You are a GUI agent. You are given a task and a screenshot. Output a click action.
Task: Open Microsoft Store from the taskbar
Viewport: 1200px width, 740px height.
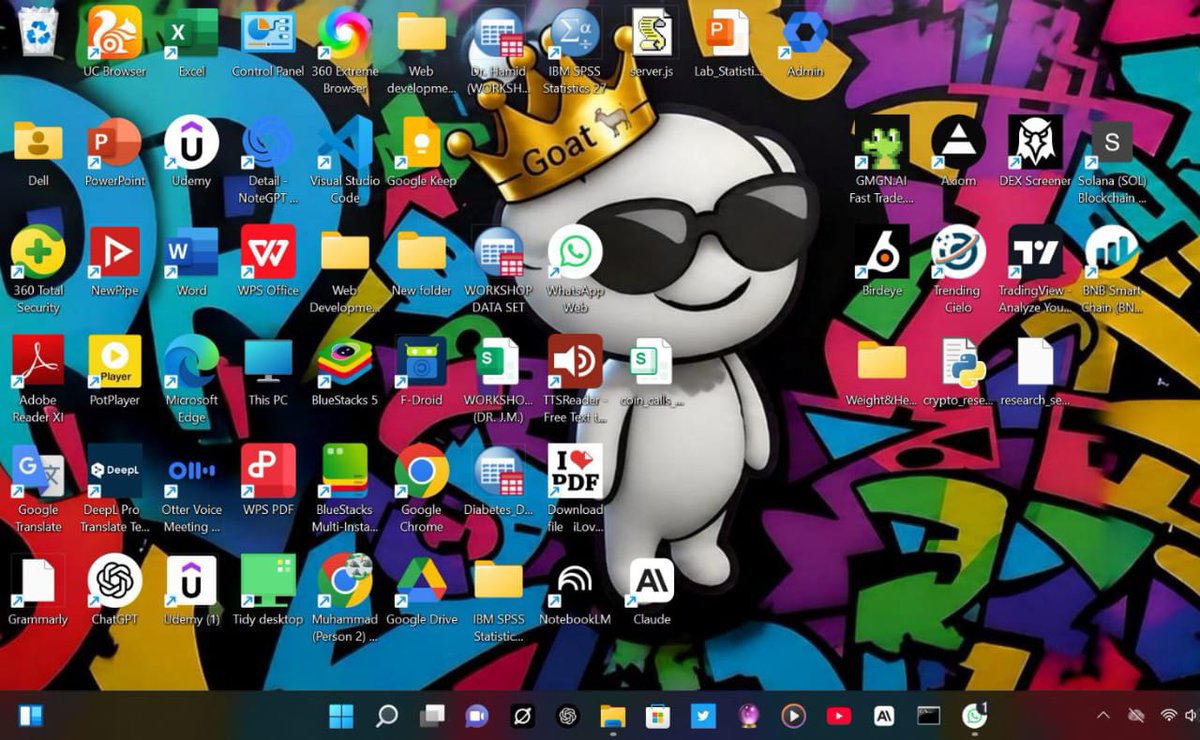pyautogui.click(x=657, y=716)
